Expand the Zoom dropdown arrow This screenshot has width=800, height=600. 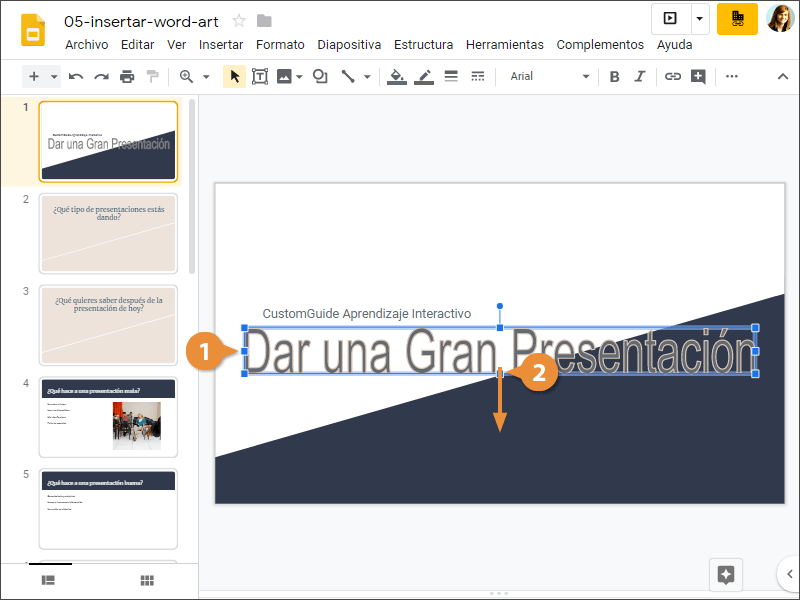click(206, 76)
